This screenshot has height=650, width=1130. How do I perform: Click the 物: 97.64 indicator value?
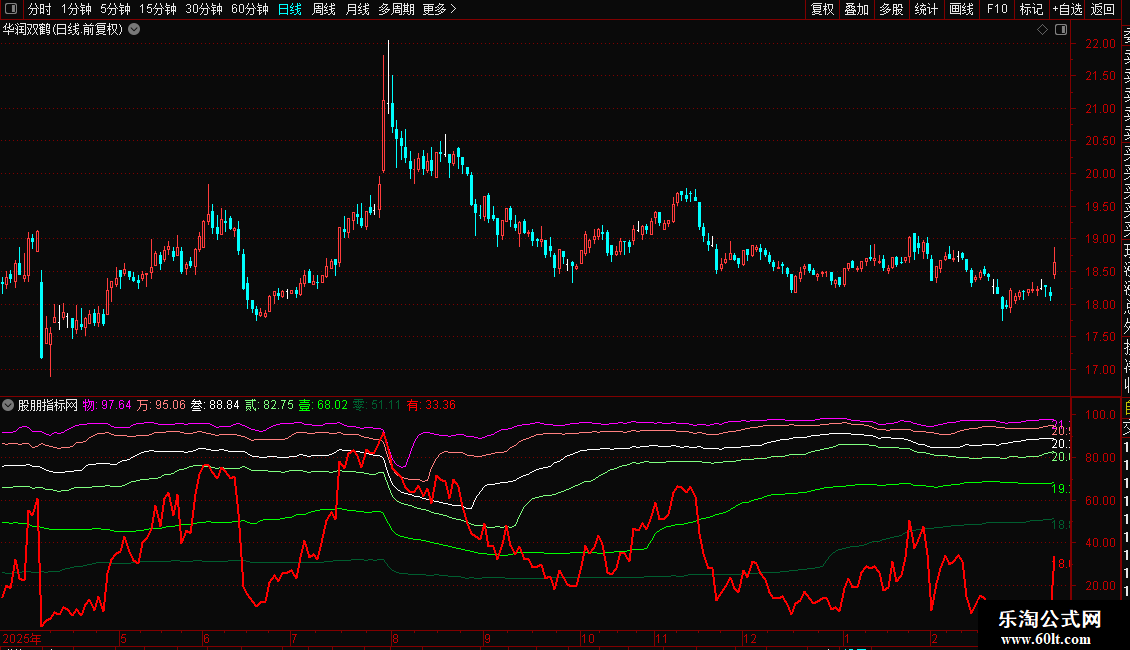point(107,405)
